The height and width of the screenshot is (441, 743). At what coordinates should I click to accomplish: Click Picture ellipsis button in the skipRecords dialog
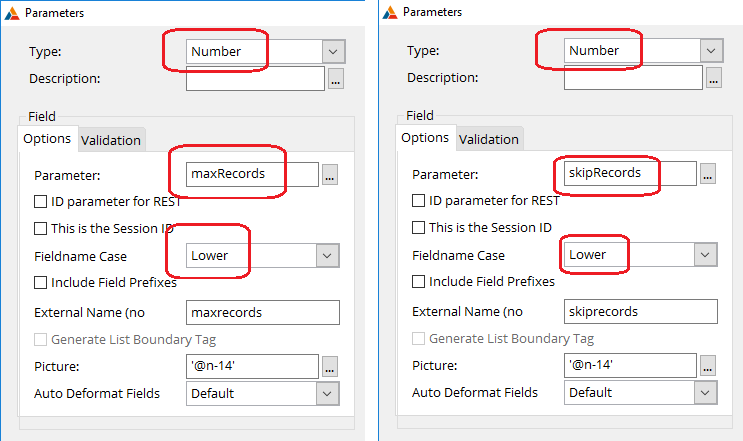708,366
